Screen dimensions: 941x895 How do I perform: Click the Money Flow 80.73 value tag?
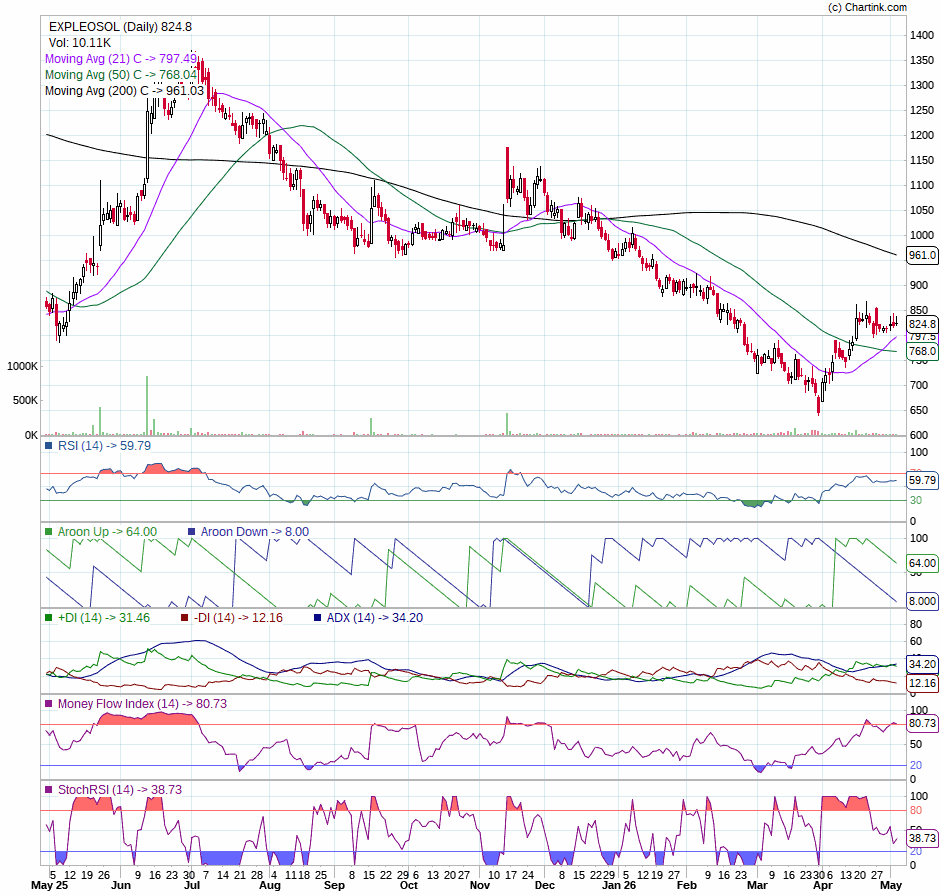pos(922,723)
